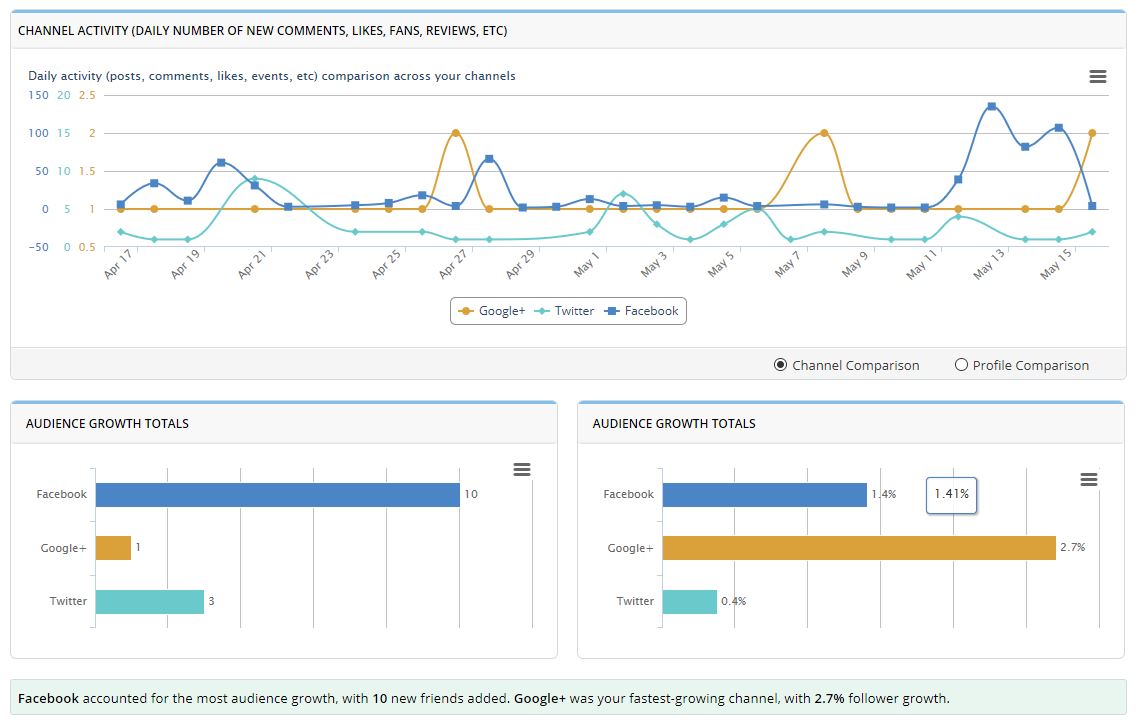1143x726 pixels.
Task: Click the highest Facebook point near May 13
Action: click(991, 106)
